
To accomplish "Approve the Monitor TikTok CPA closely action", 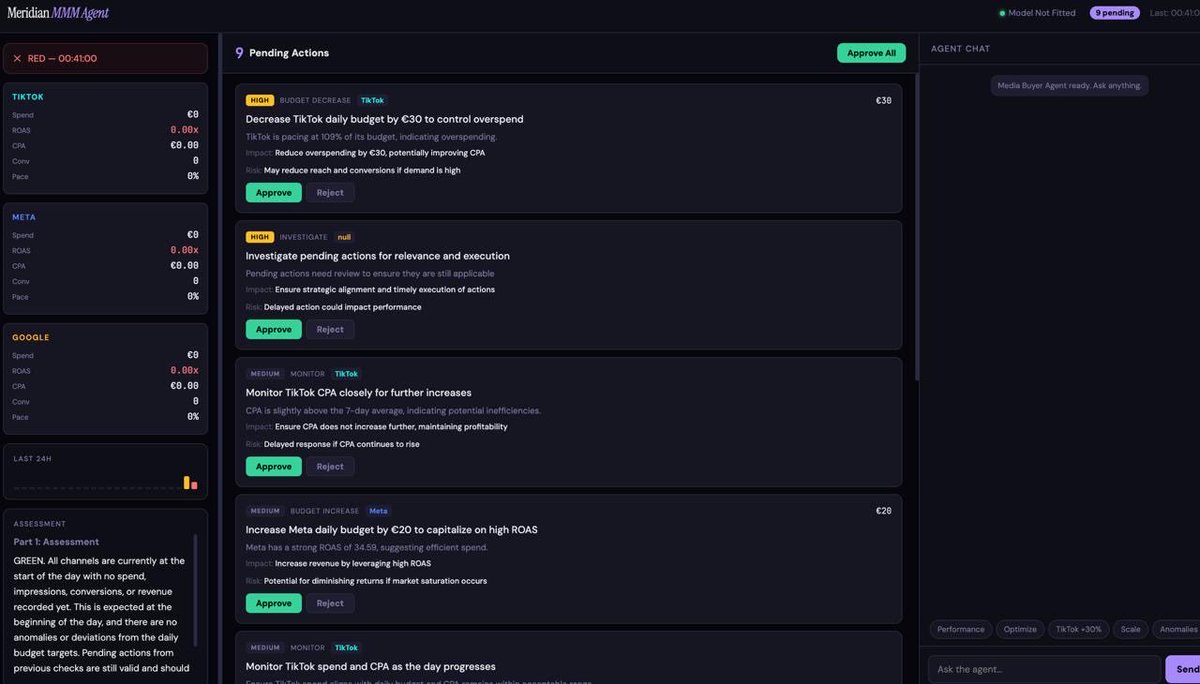I will point(273,467).
